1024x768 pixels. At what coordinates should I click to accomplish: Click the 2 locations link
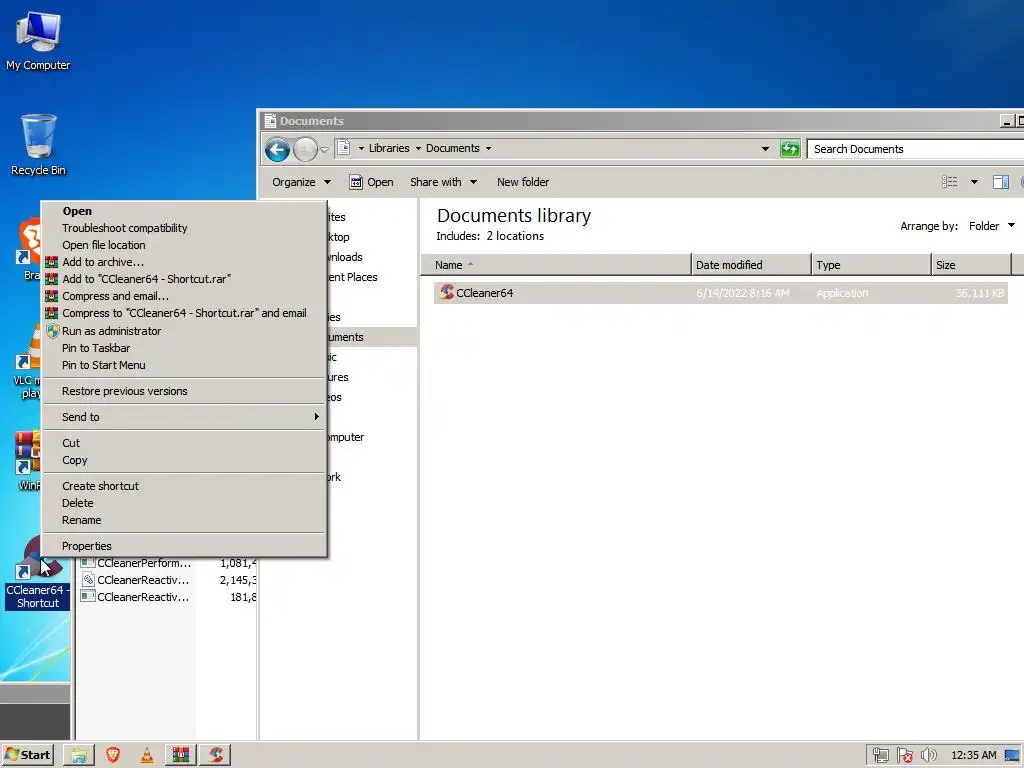click(515, 236)
